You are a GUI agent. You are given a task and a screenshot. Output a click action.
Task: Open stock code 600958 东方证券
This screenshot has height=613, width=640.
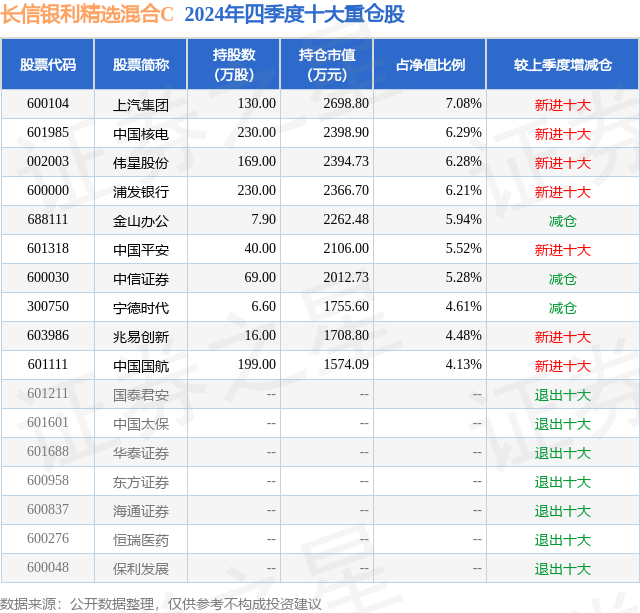48,480
